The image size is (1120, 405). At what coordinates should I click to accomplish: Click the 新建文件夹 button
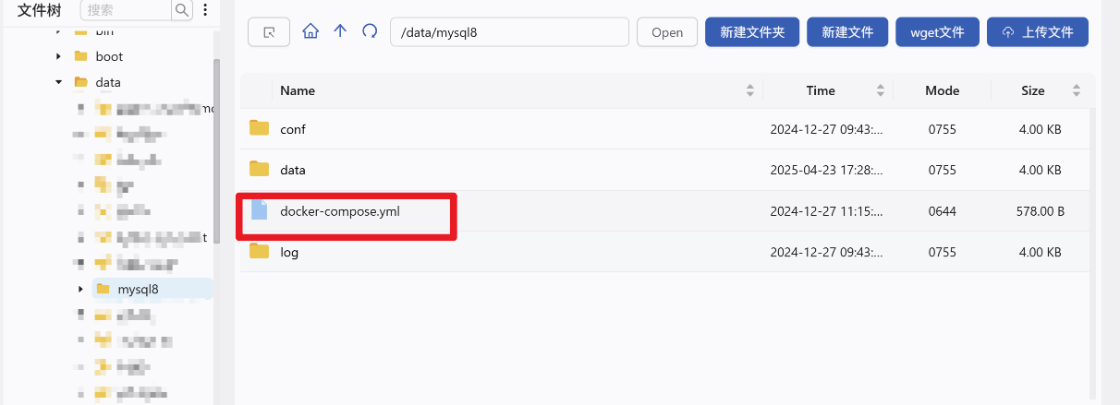(752, 32)
